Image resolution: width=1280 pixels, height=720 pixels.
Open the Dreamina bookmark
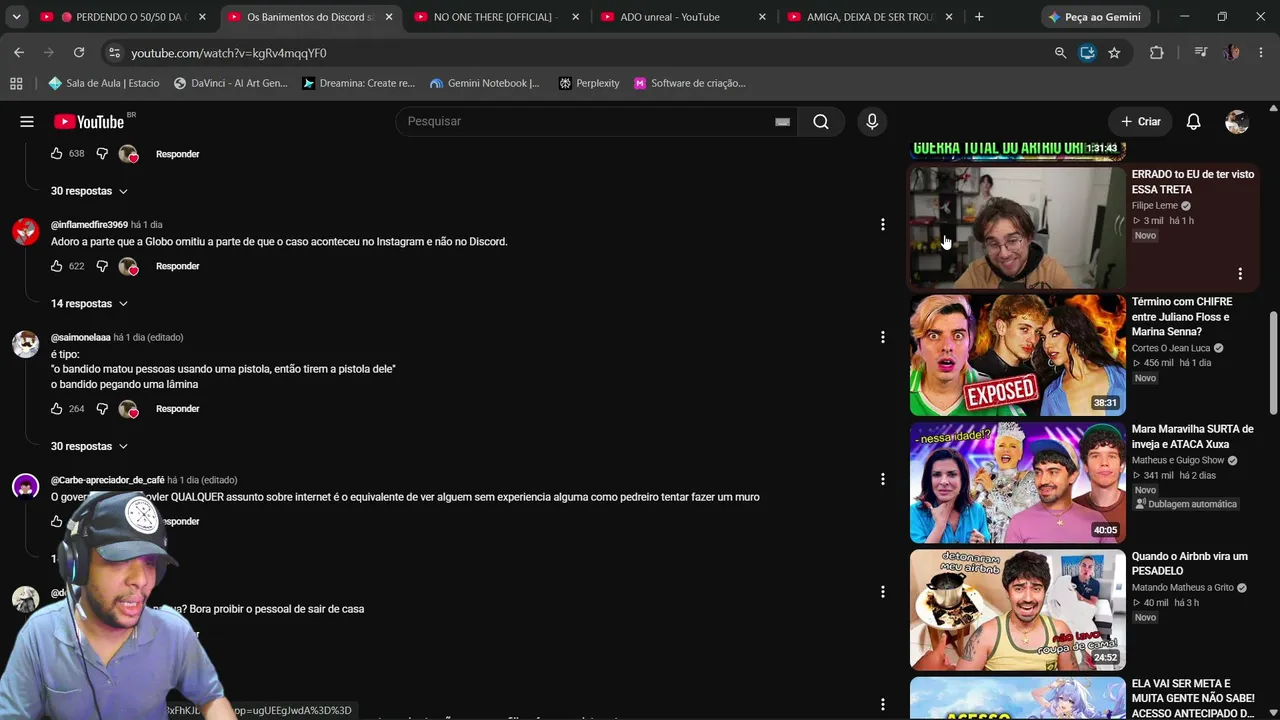[358, 84]
